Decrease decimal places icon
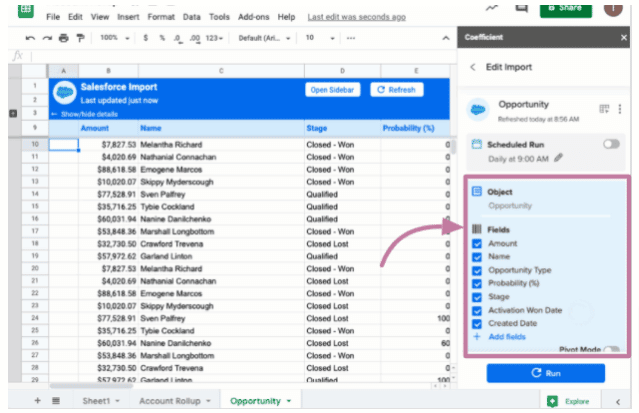Image resolution: width=639 pixels, height=413 pixels. pos(178,38)
